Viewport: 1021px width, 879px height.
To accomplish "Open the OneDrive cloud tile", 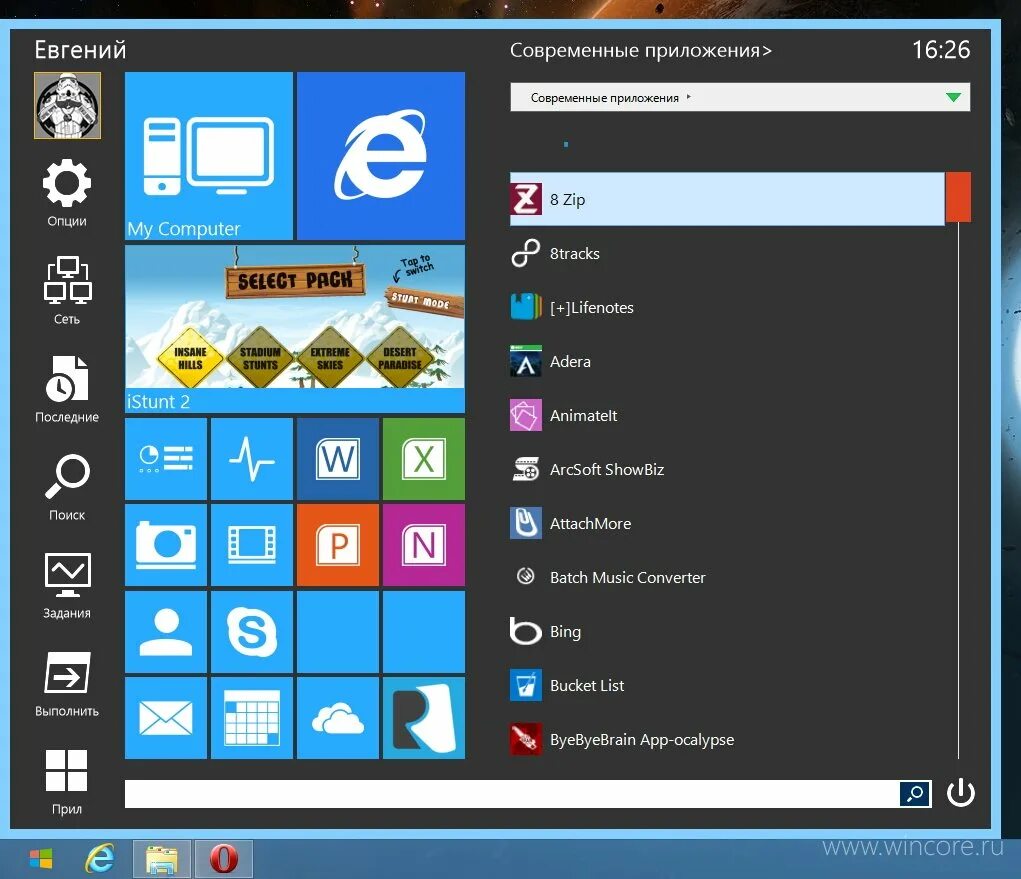I will coord(337,718).
